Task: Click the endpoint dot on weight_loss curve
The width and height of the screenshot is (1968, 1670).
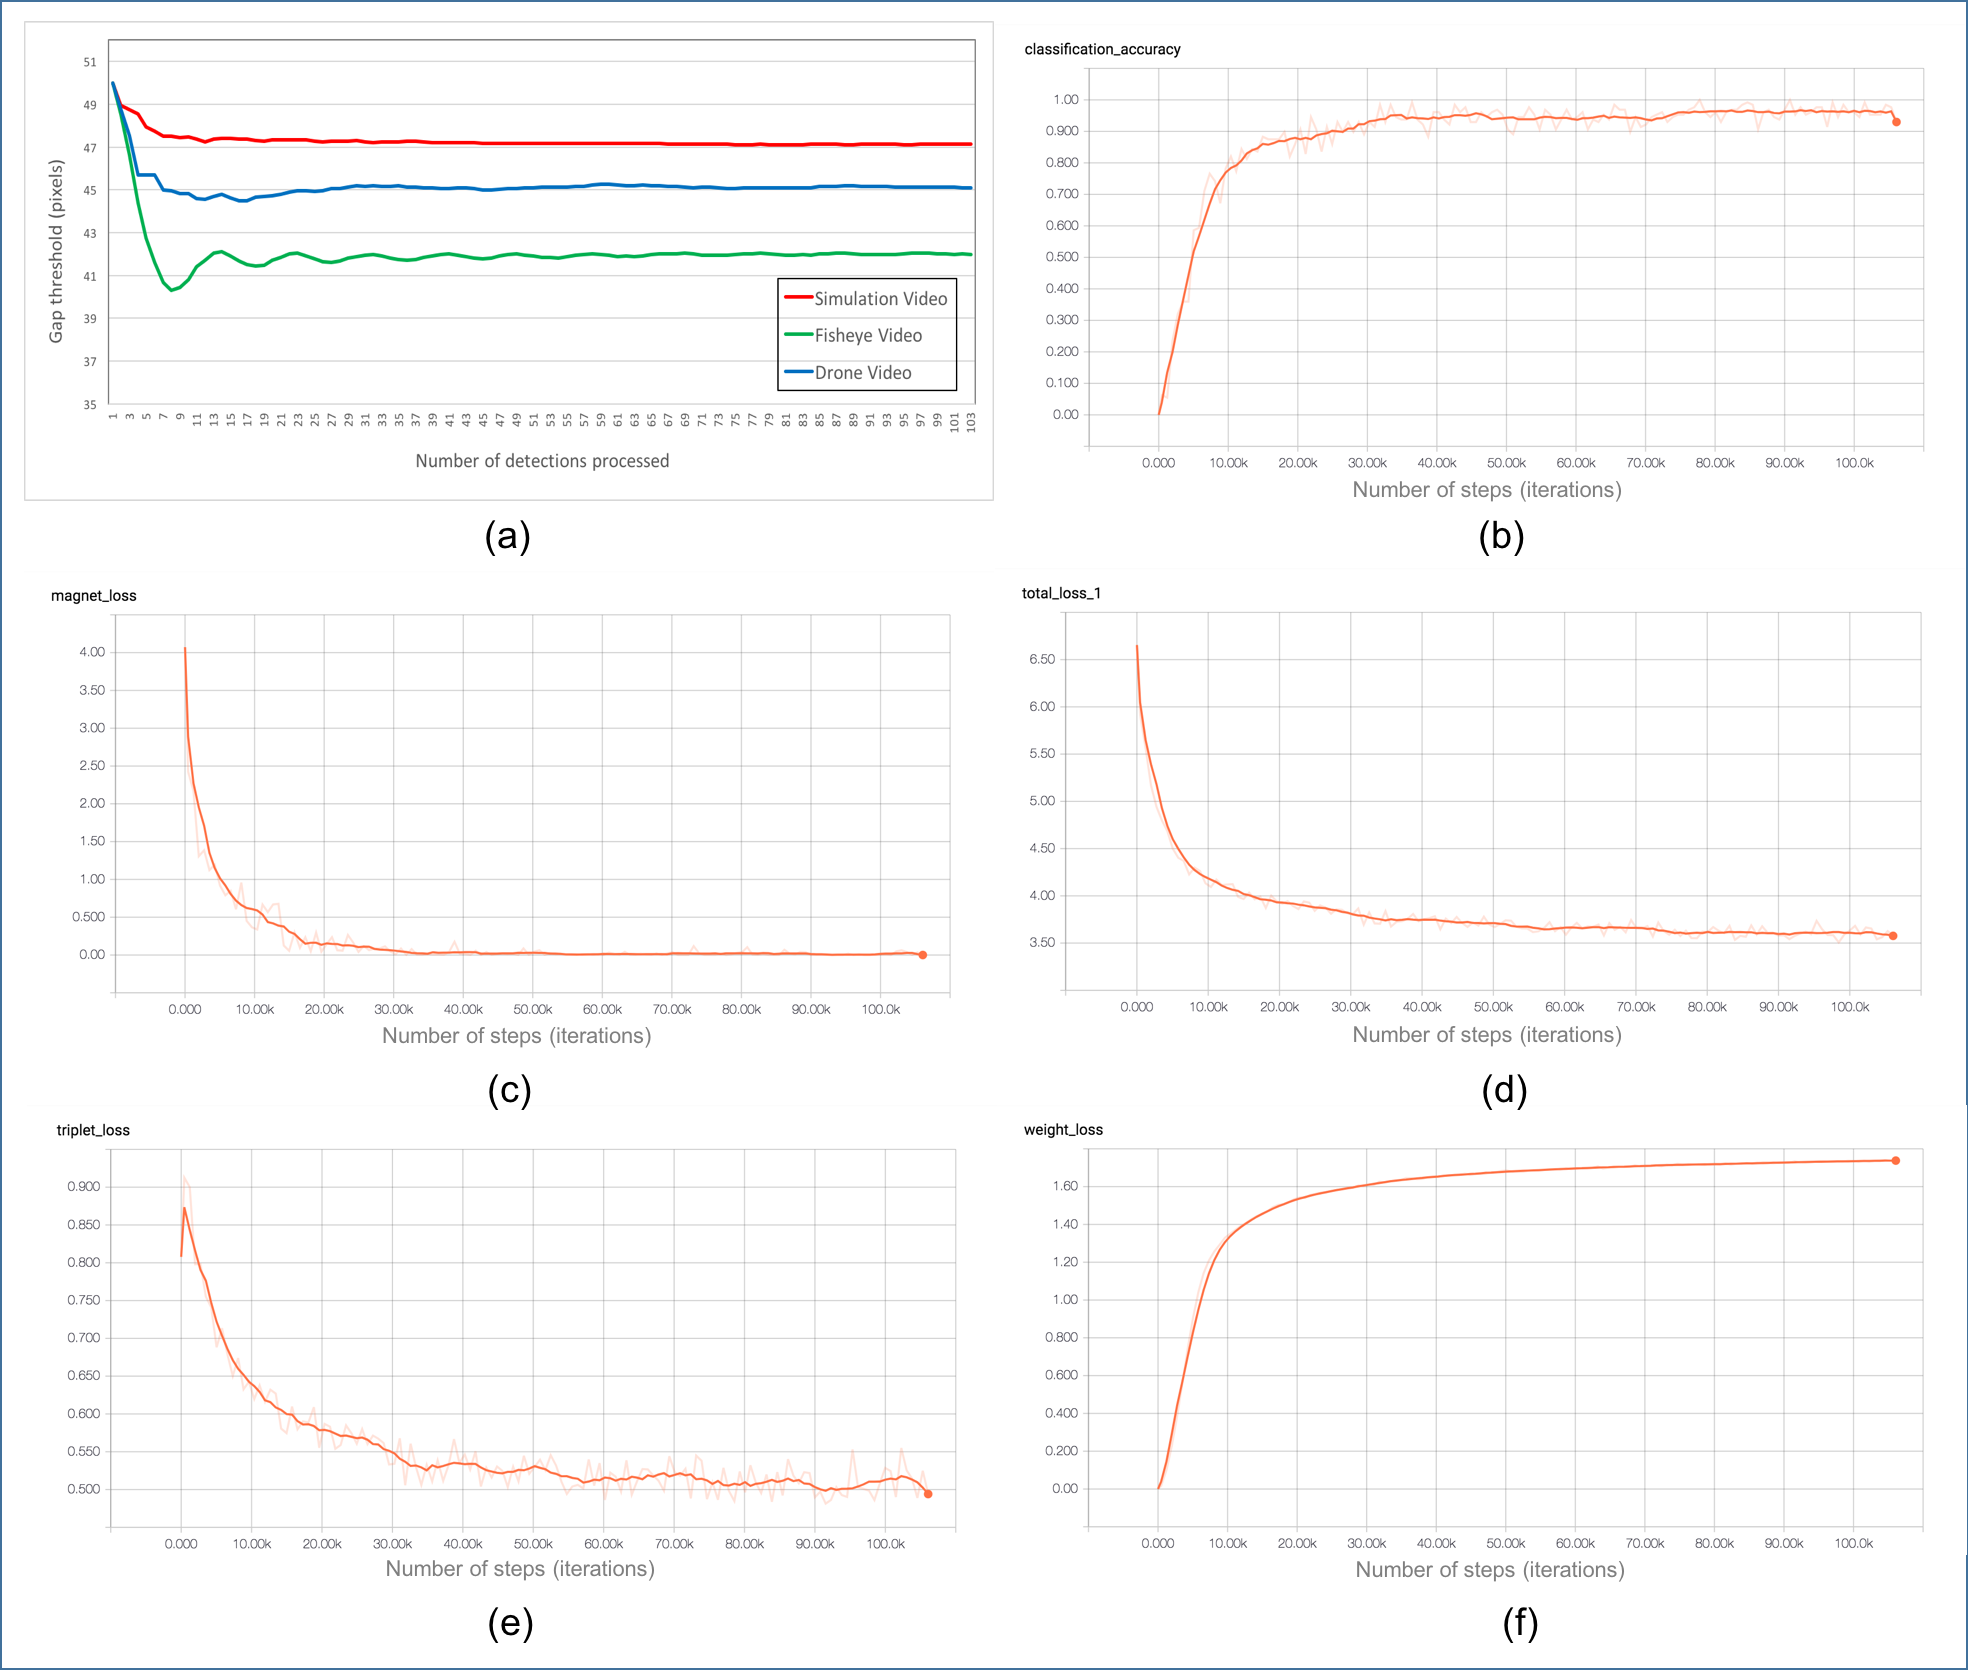Action: tap(1896, 1161)
